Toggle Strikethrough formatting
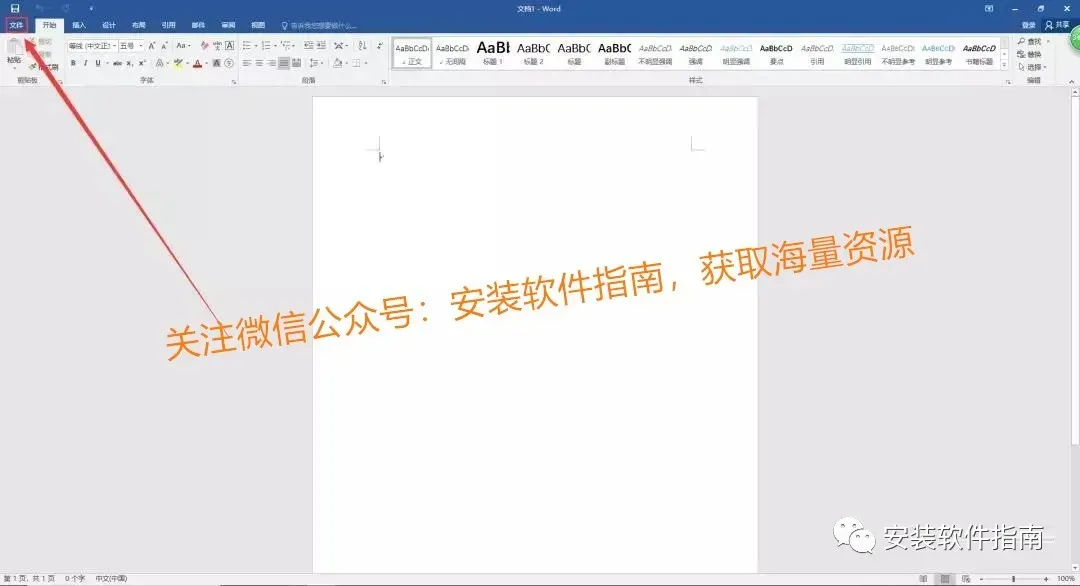Viewport: 1080px width, 586px height. pyautogui.click(x=117, y=63)
